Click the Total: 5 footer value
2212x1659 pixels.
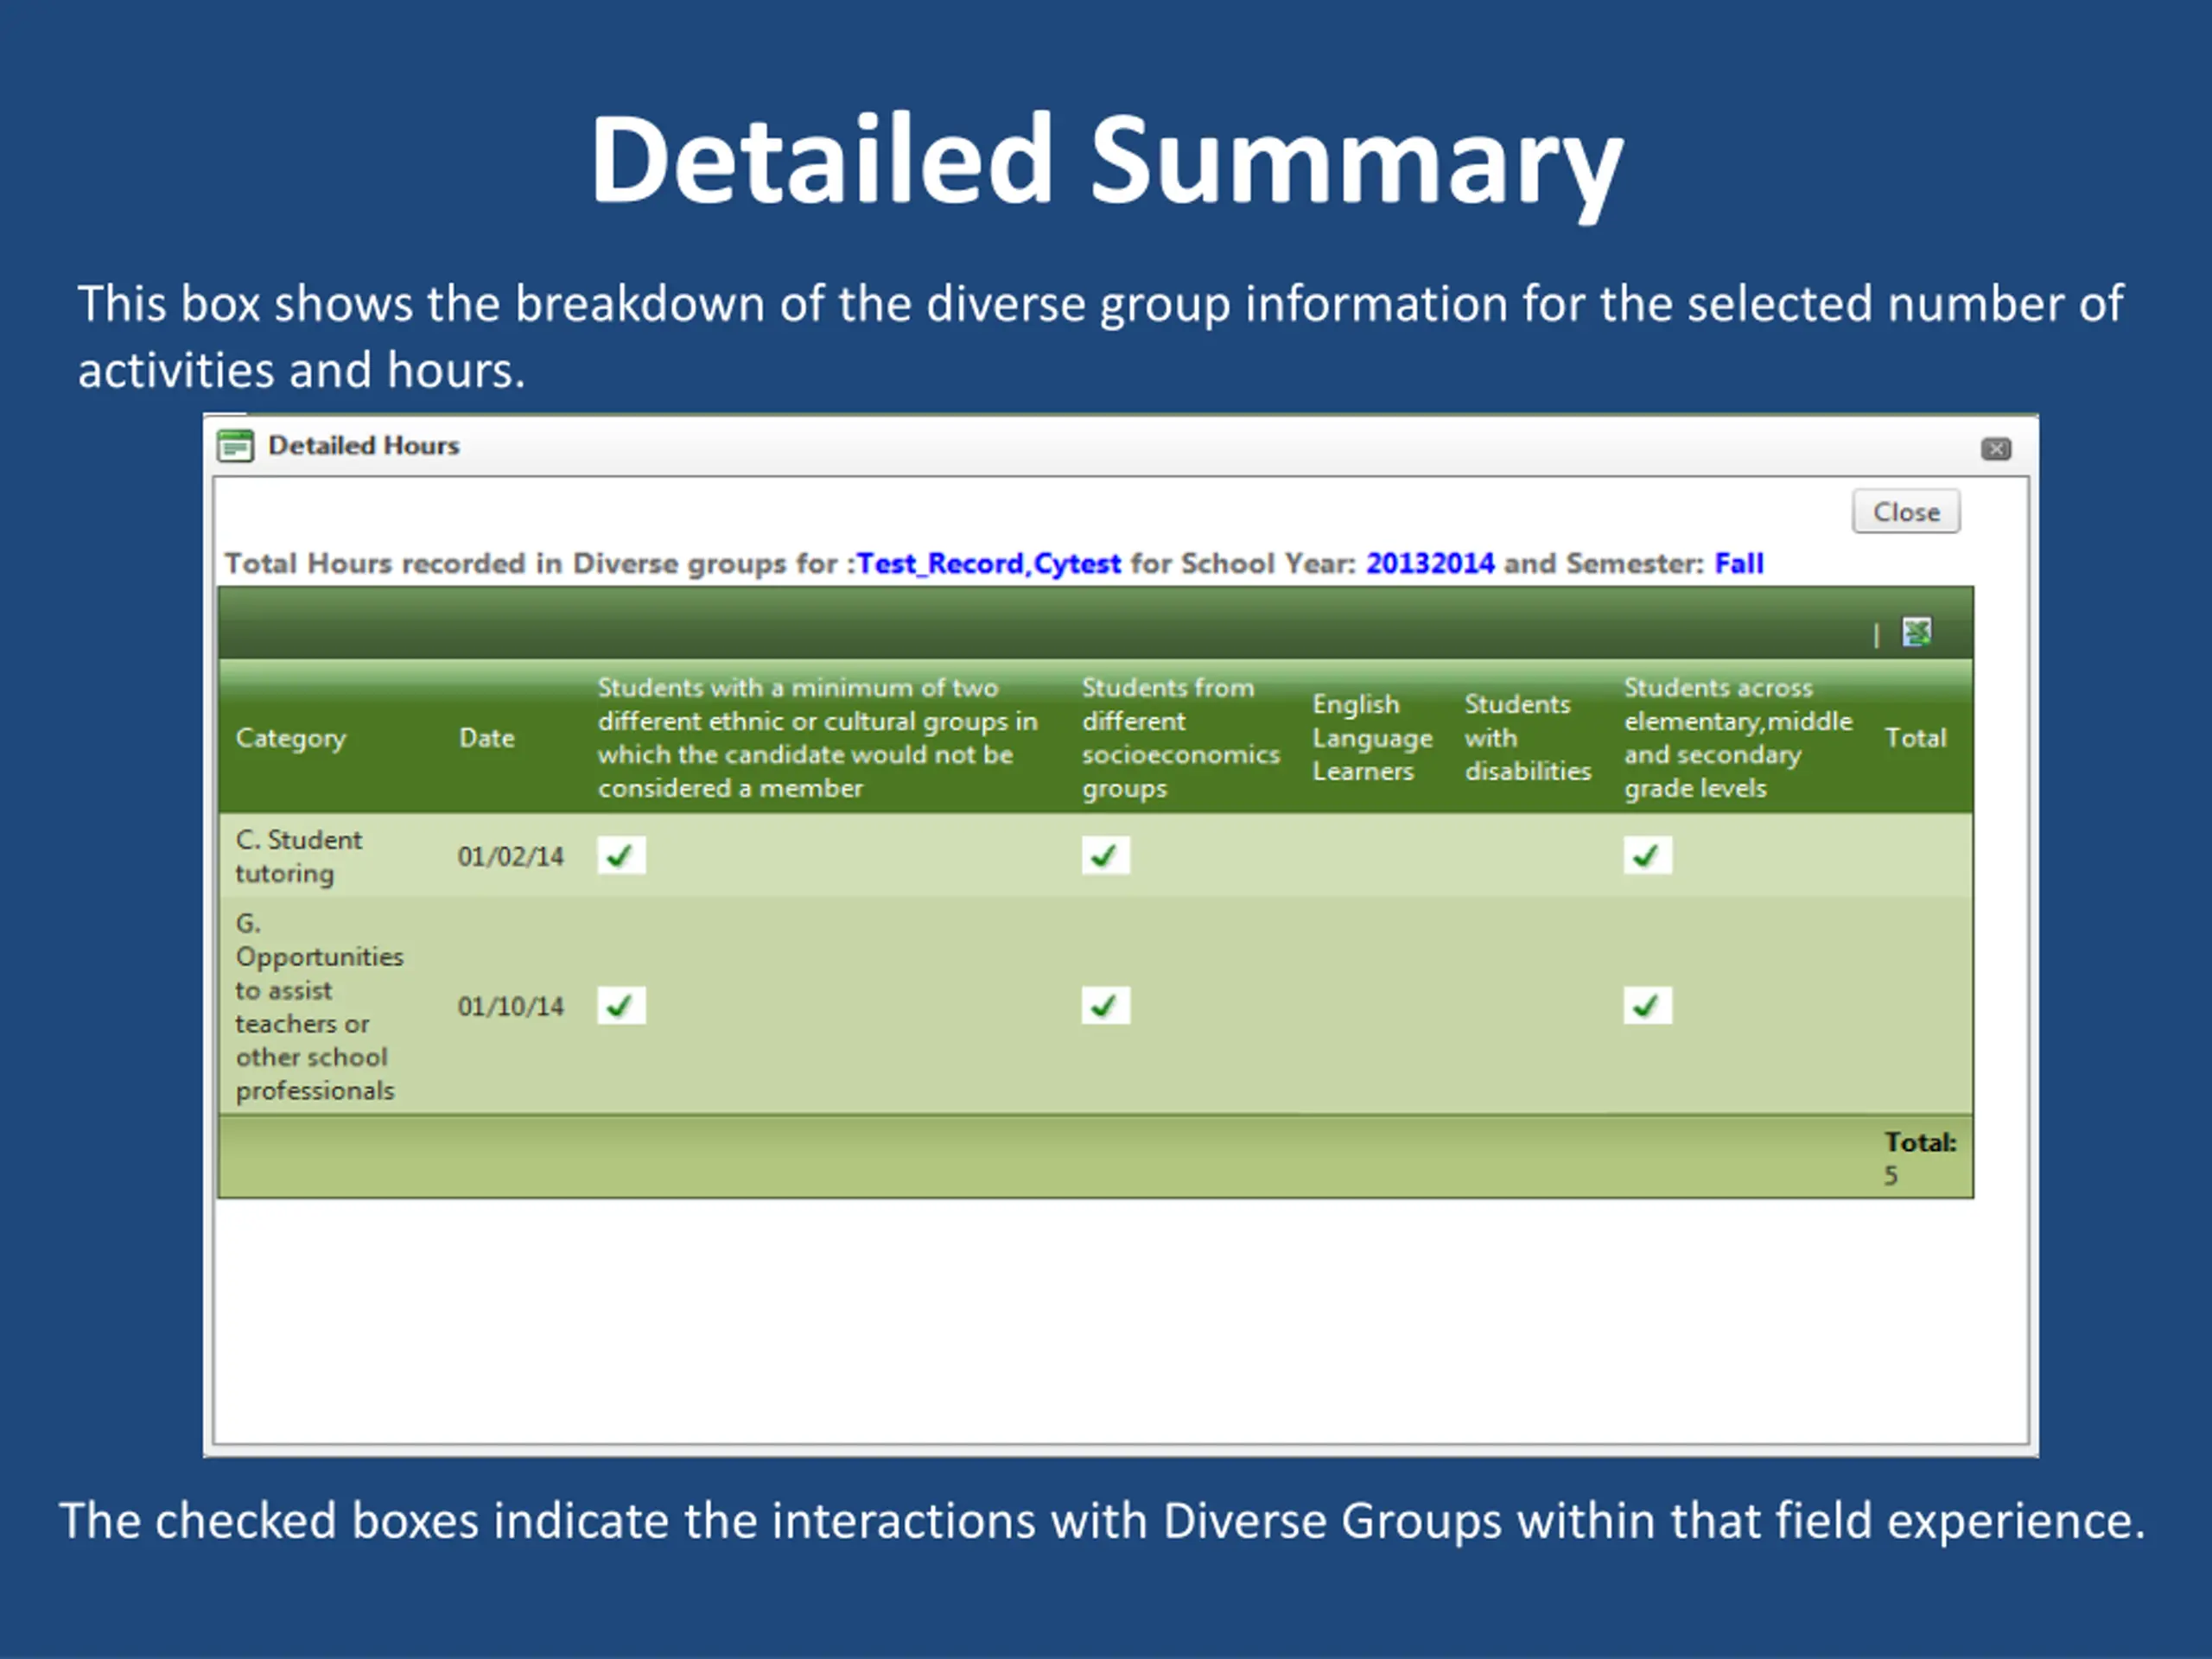point(1919,1158)
